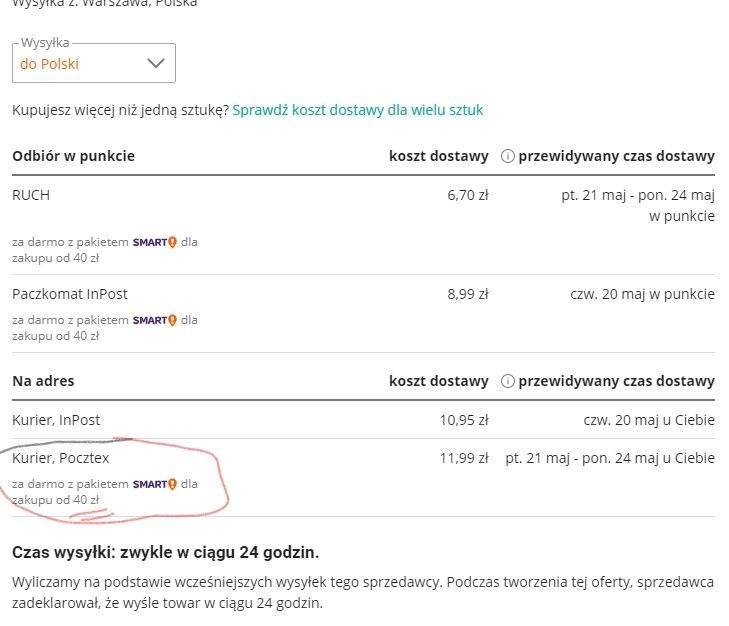Viewport: 729px width, 626px height.
Task: Click the Na adres section heading
Action: click(43, 381)
